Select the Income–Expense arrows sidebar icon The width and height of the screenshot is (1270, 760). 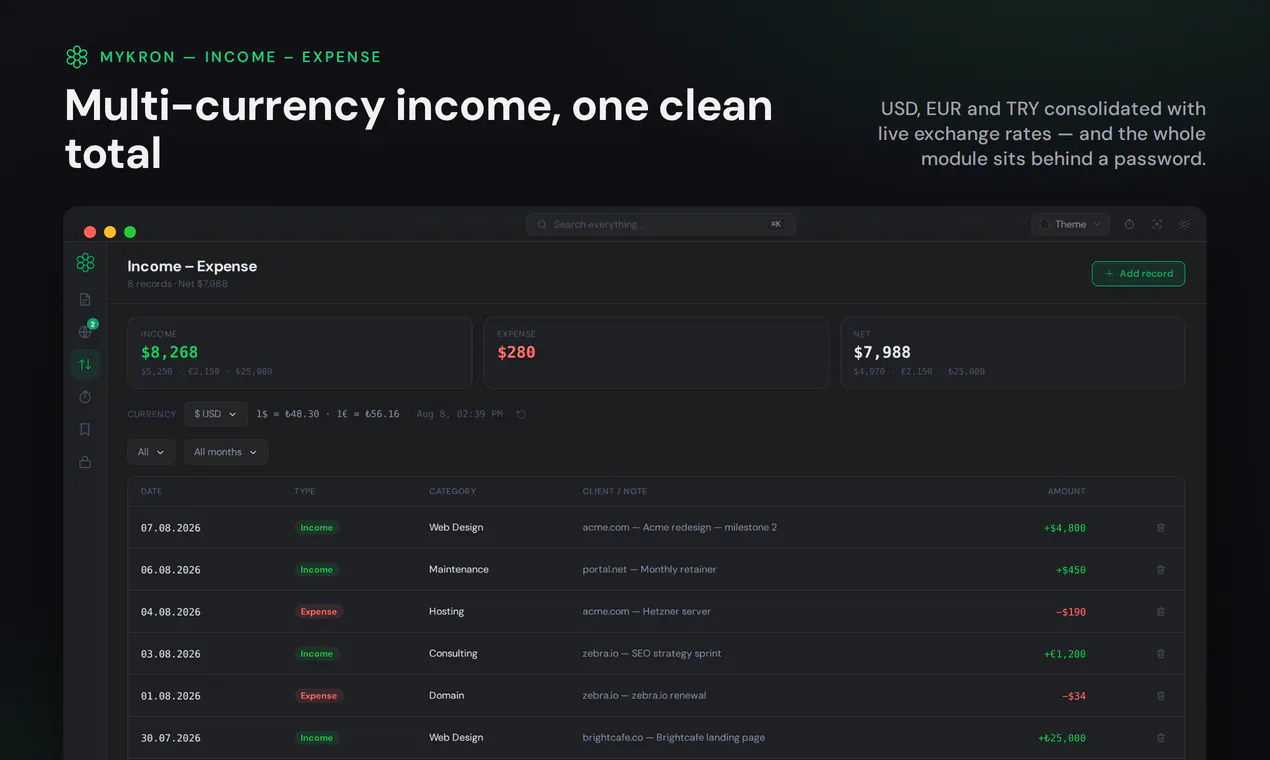(x=85, y=364)
